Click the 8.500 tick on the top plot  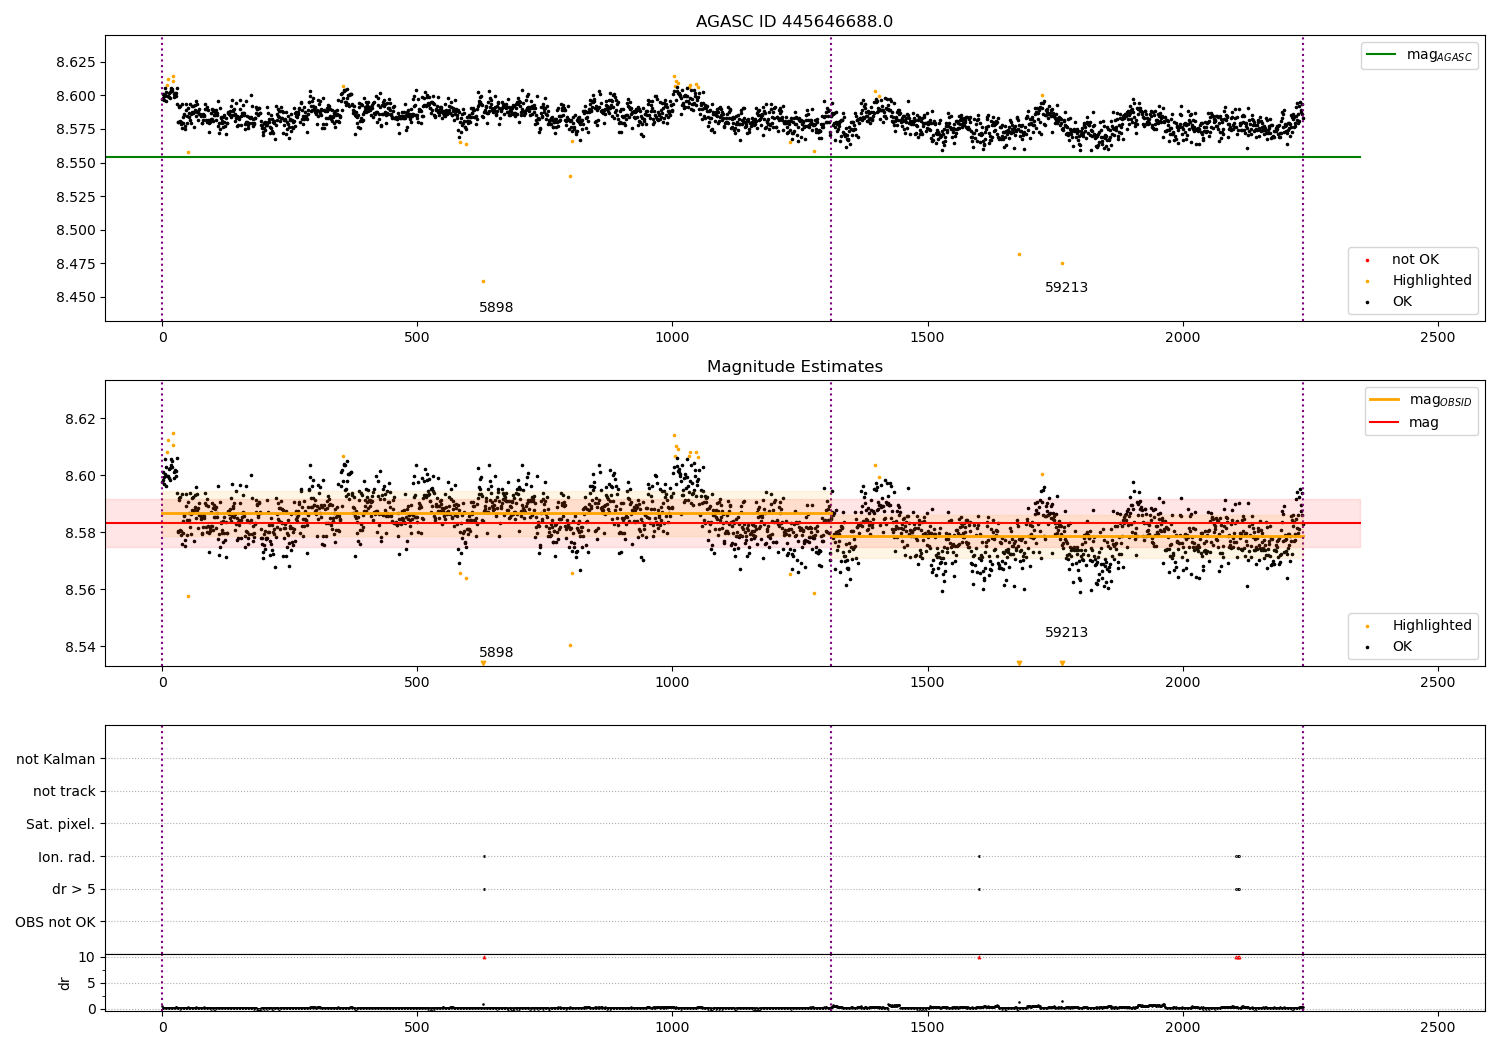76,230
